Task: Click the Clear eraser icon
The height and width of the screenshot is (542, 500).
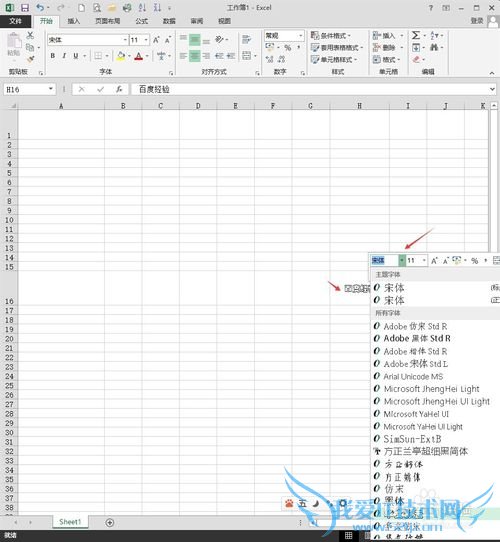Action: (x=416, y=59)
